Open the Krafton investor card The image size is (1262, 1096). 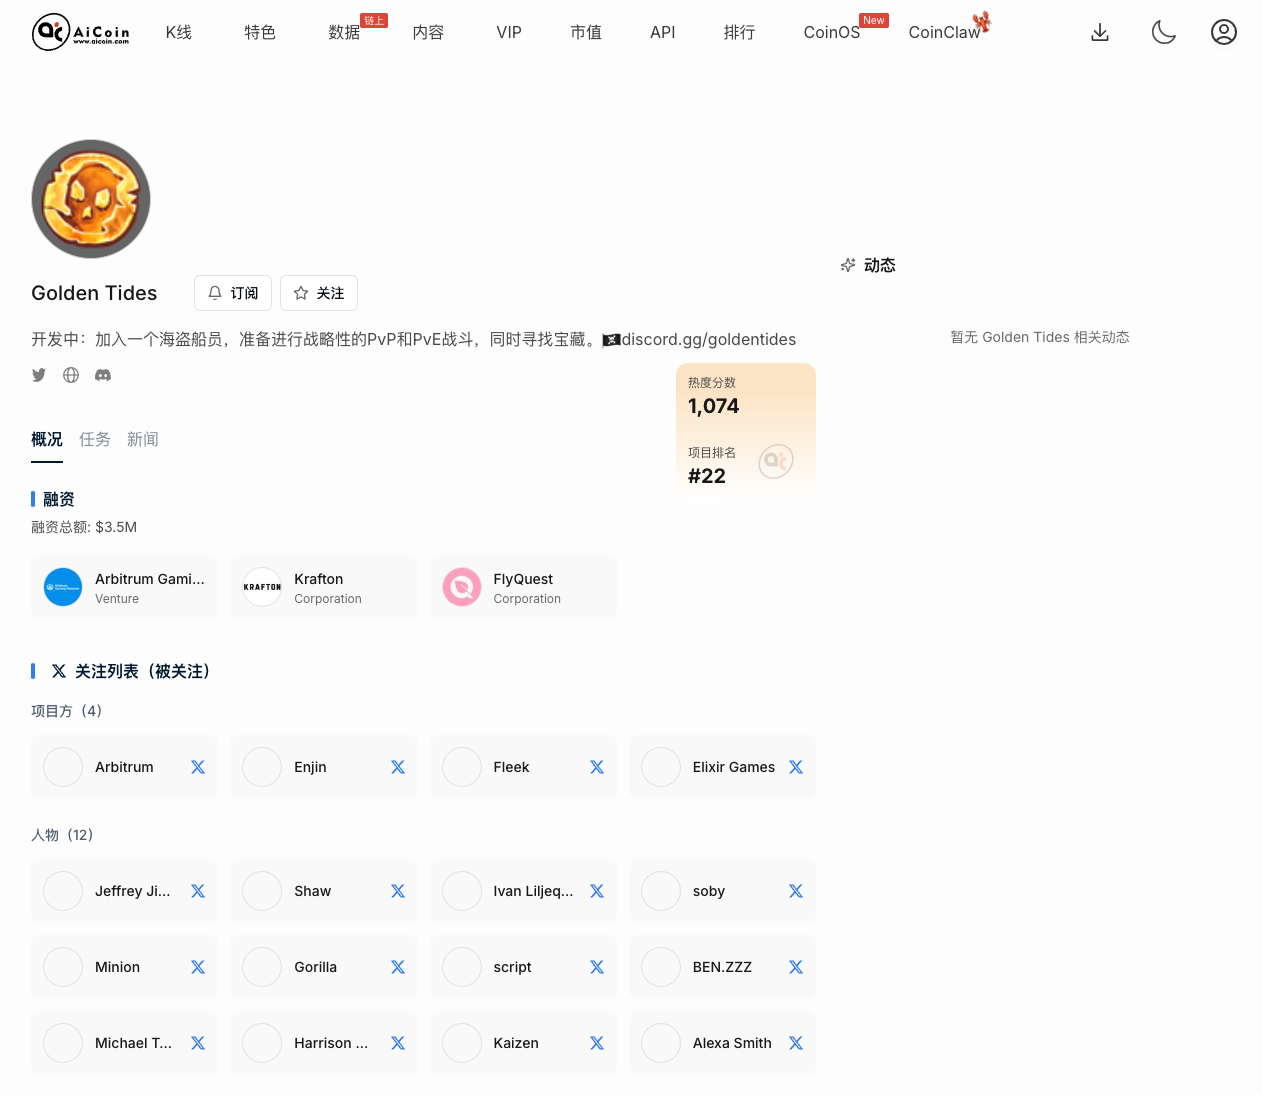[323, 587]
